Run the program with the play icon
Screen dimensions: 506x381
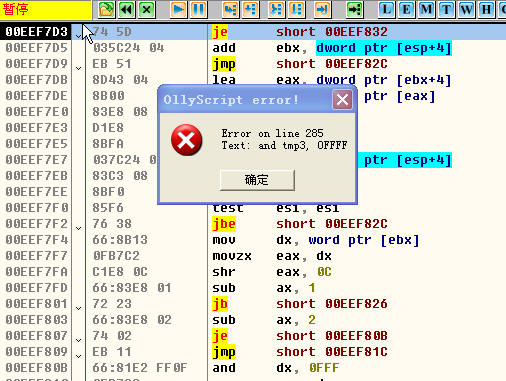click(178, 9)
